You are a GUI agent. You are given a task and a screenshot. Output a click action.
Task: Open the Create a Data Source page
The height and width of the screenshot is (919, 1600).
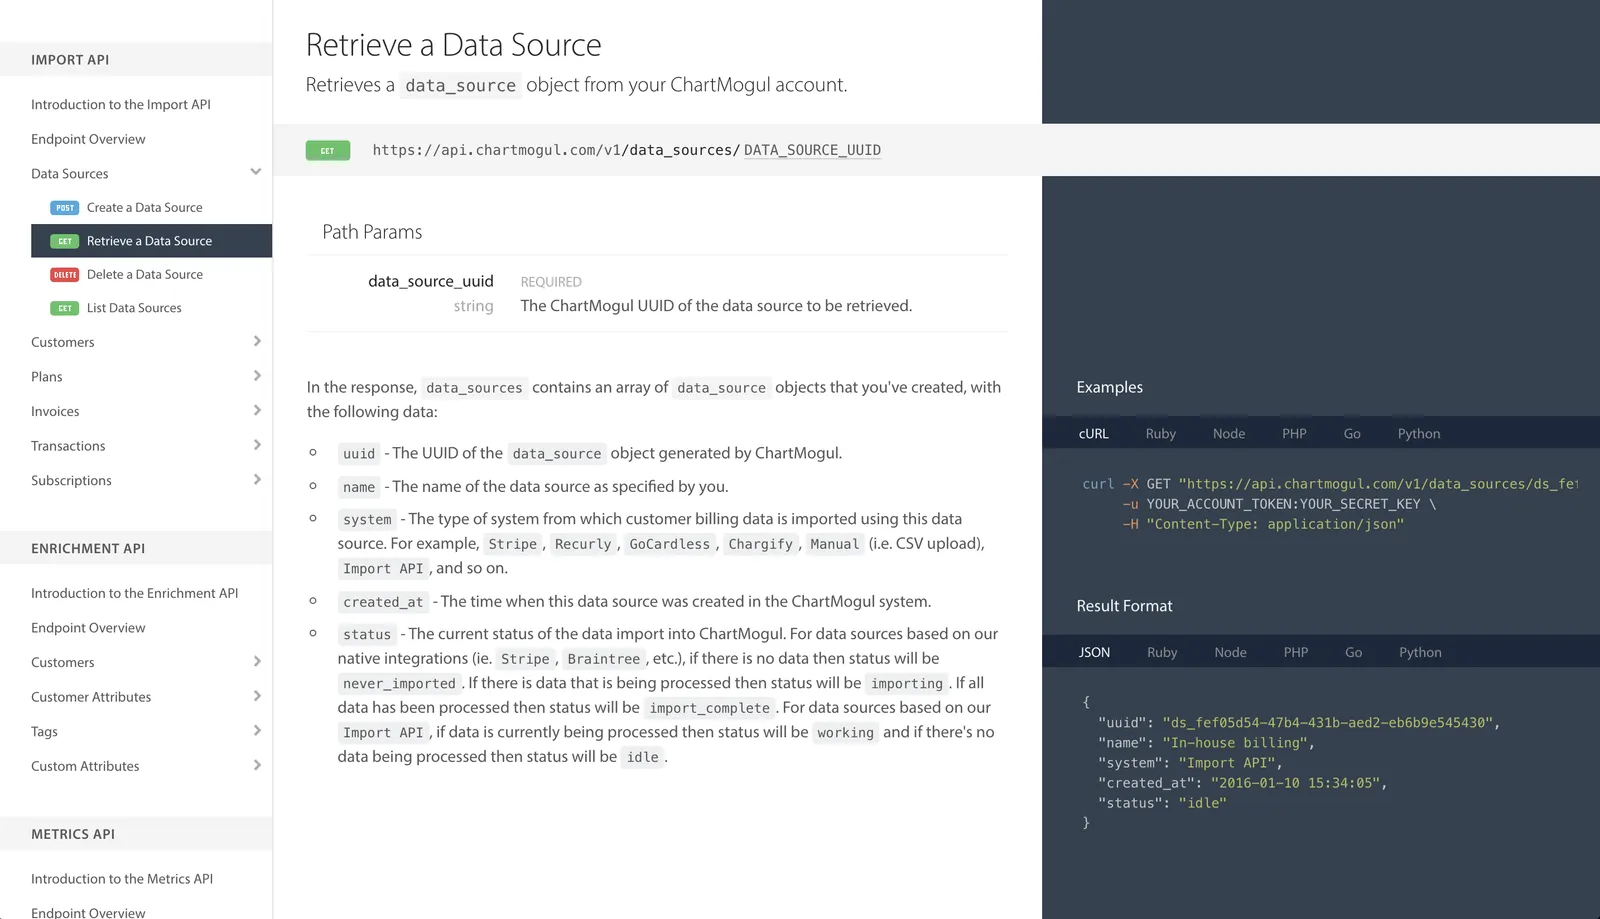145,208
